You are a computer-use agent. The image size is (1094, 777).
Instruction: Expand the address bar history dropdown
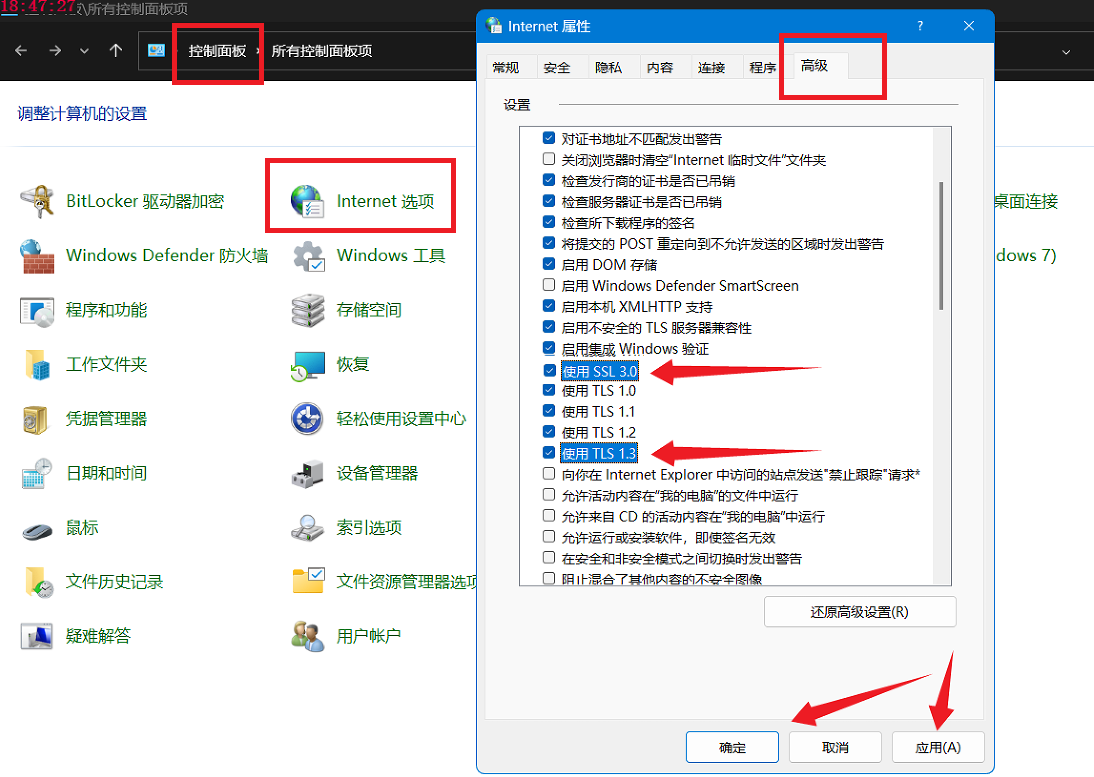(x=1065, y=52)
